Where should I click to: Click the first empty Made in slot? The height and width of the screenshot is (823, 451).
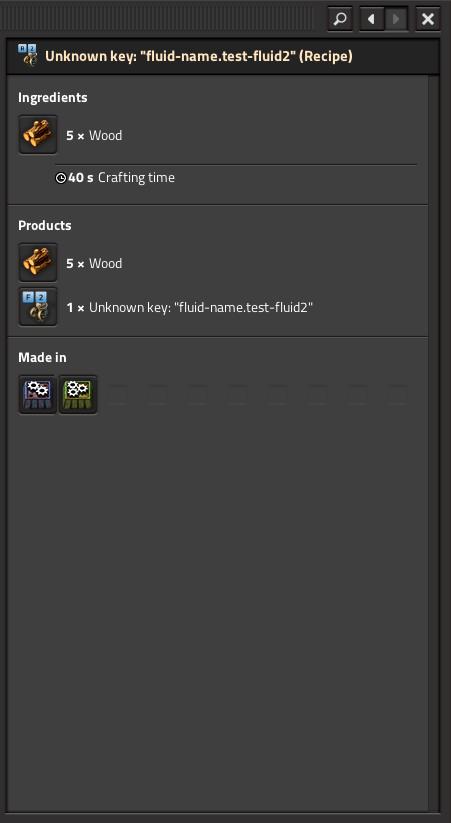point(118,394)
